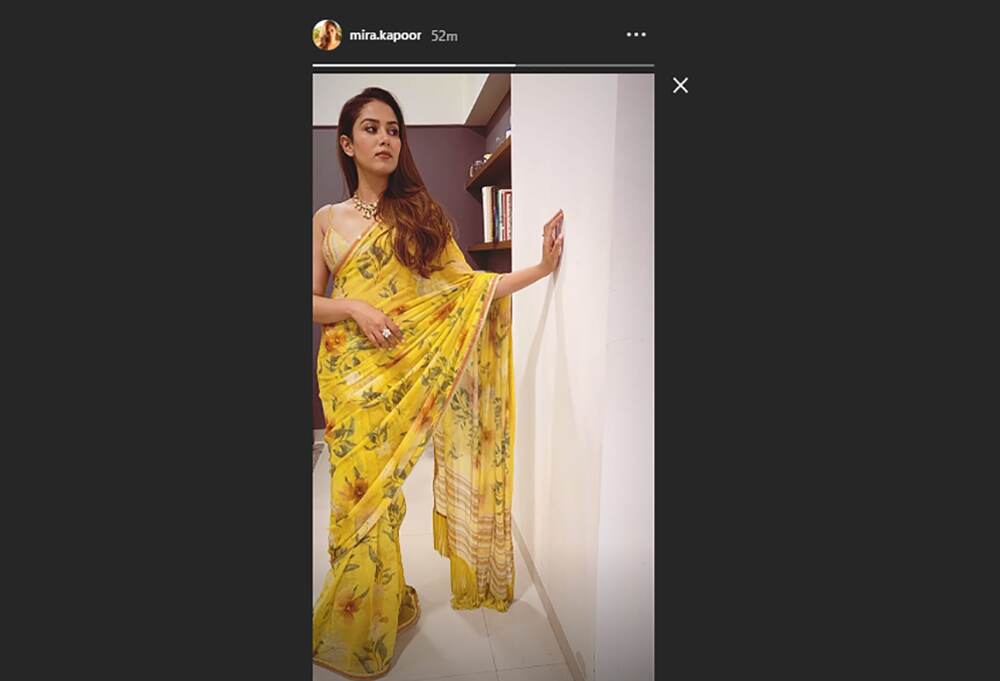Tap the glass jar on the upper shelf
The image size is (1000, 681).
476,167
